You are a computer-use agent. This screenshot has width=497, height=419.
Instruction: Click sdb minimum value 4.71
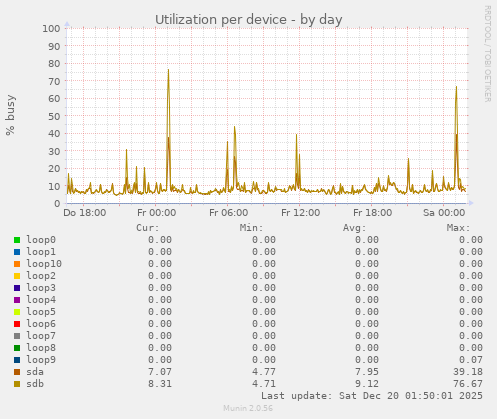pos(264,384)
